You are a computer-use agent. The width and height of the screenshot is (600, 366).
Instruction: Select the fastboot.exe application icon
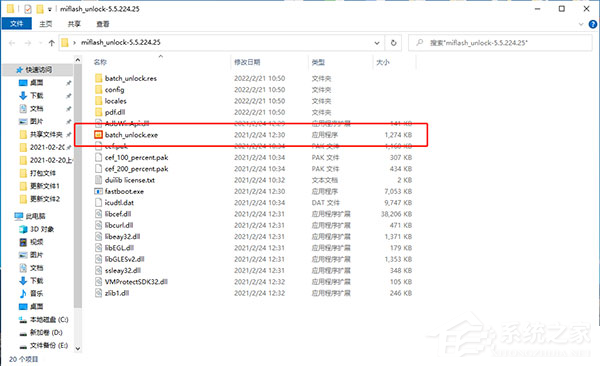(x=99, y=191)
